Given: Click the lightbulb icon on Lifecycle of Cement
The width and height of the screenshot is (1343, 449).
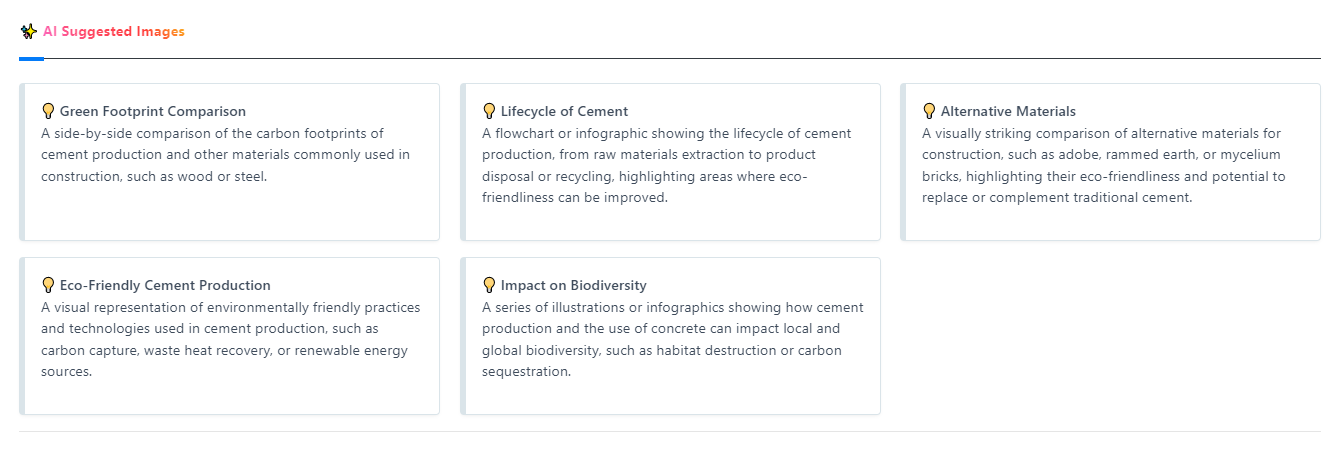Looking at the screenshot, I should 489,111.
